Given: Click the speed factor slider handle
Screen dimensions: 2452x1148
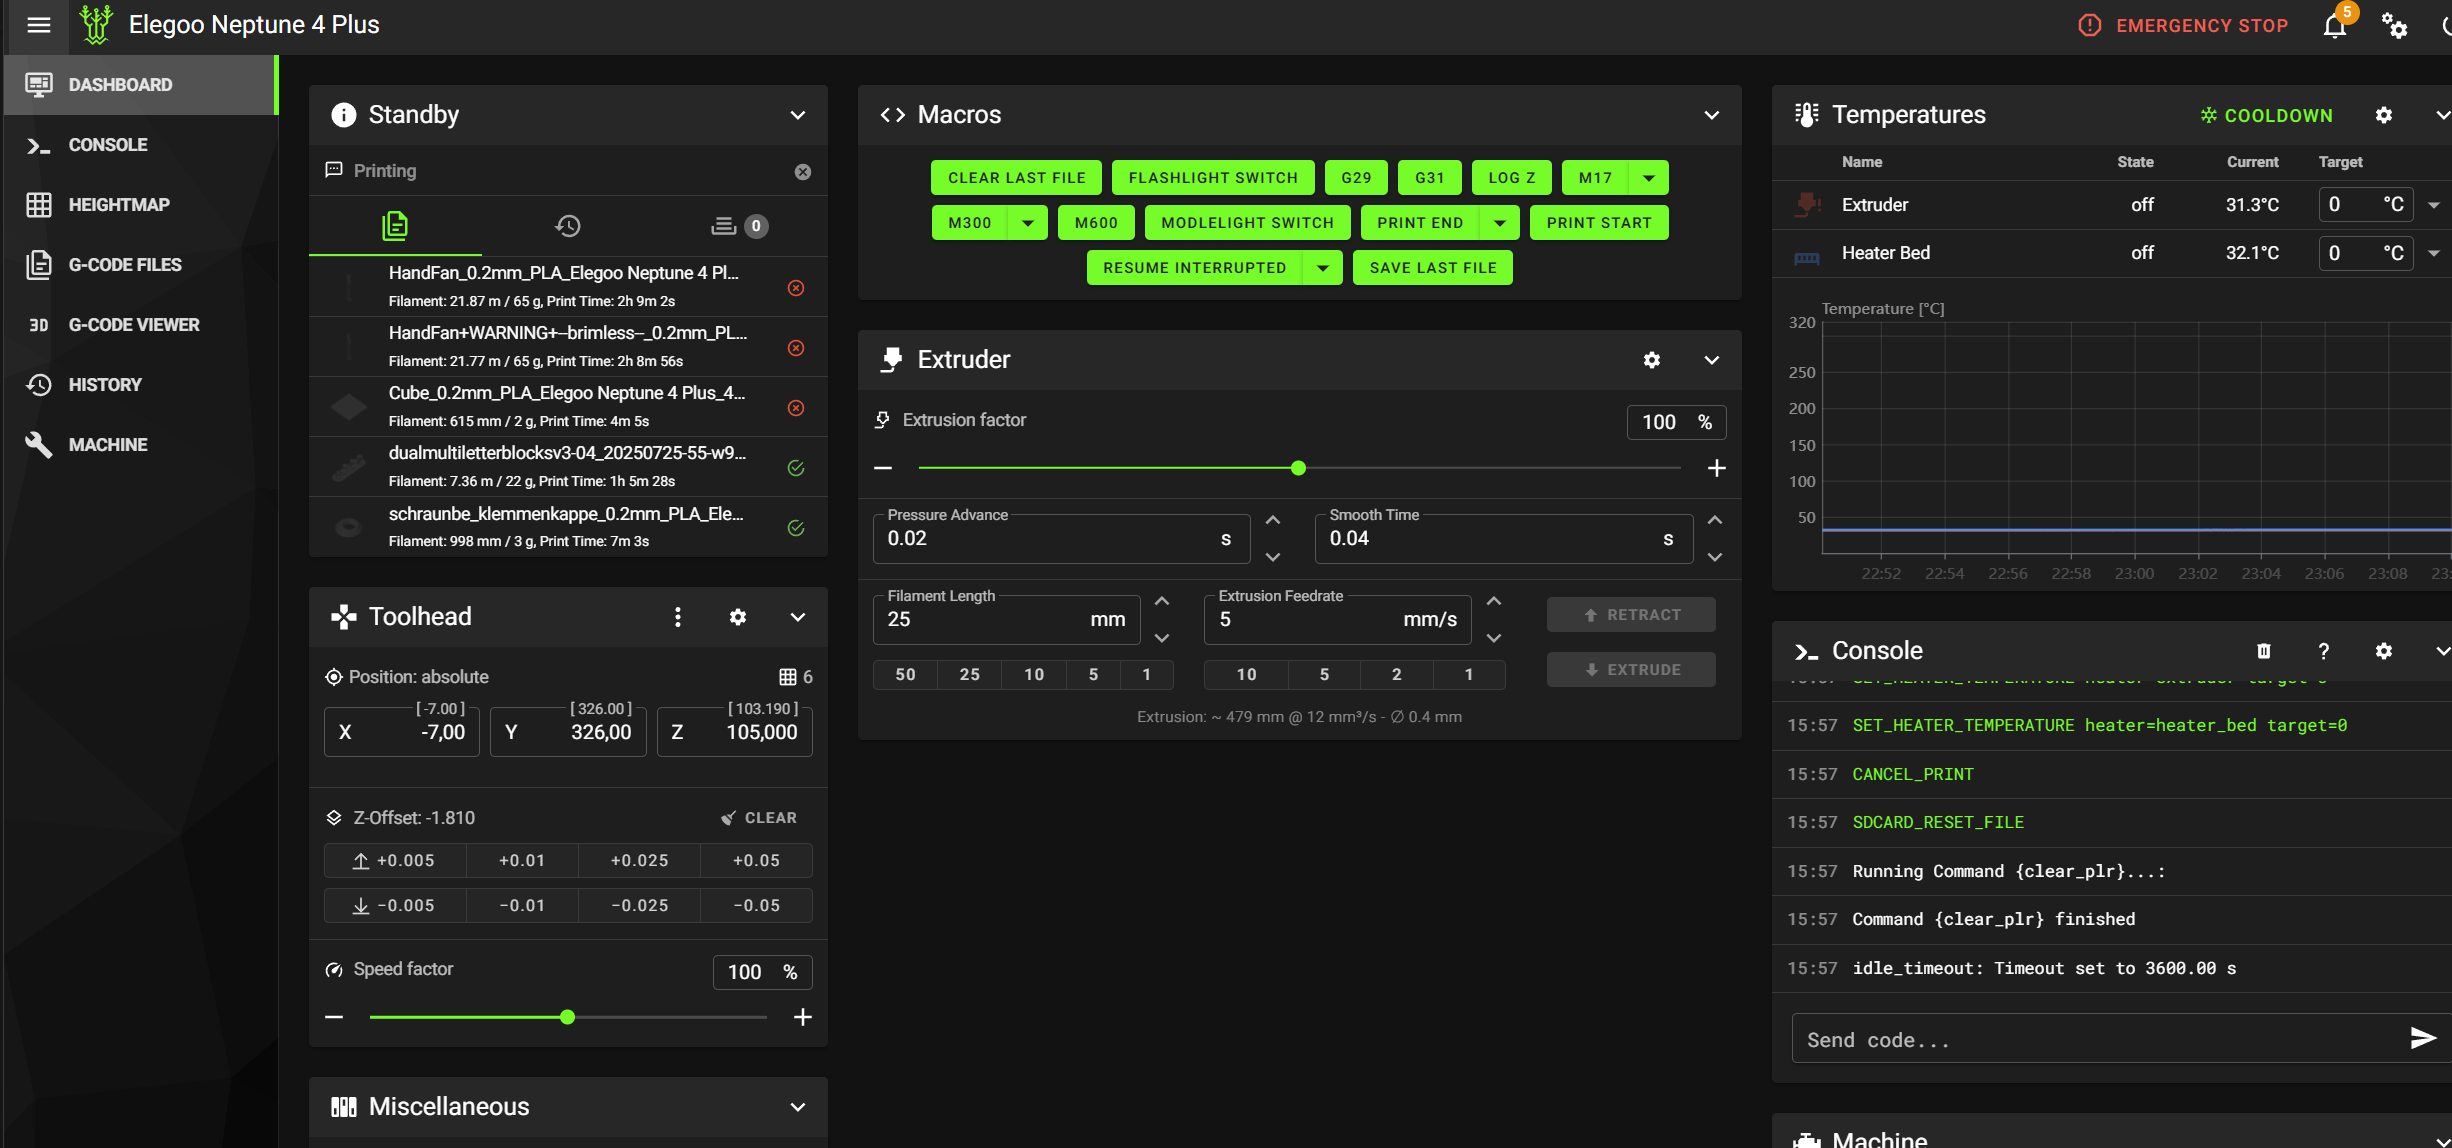Looking at the screenshot, I should 567,1017.
